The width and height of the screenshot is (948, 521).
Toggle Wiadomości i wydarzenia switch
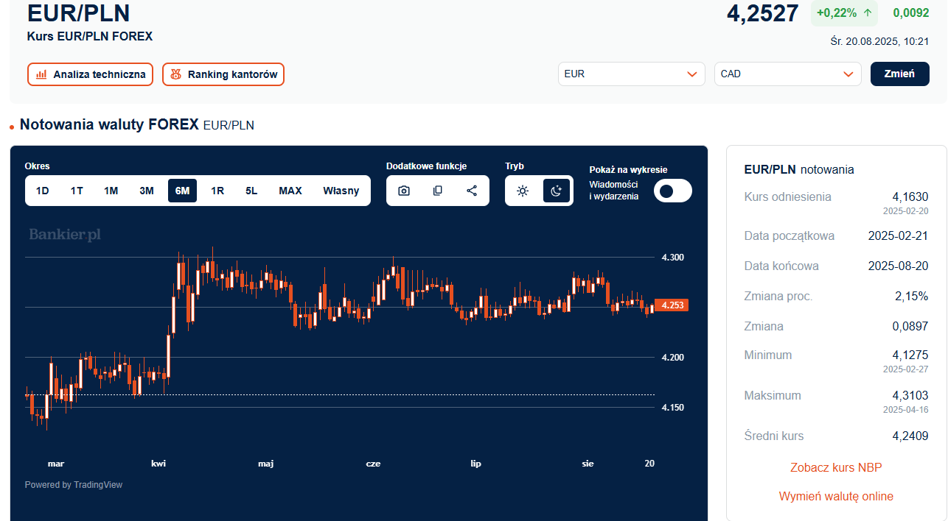[673, 191]
